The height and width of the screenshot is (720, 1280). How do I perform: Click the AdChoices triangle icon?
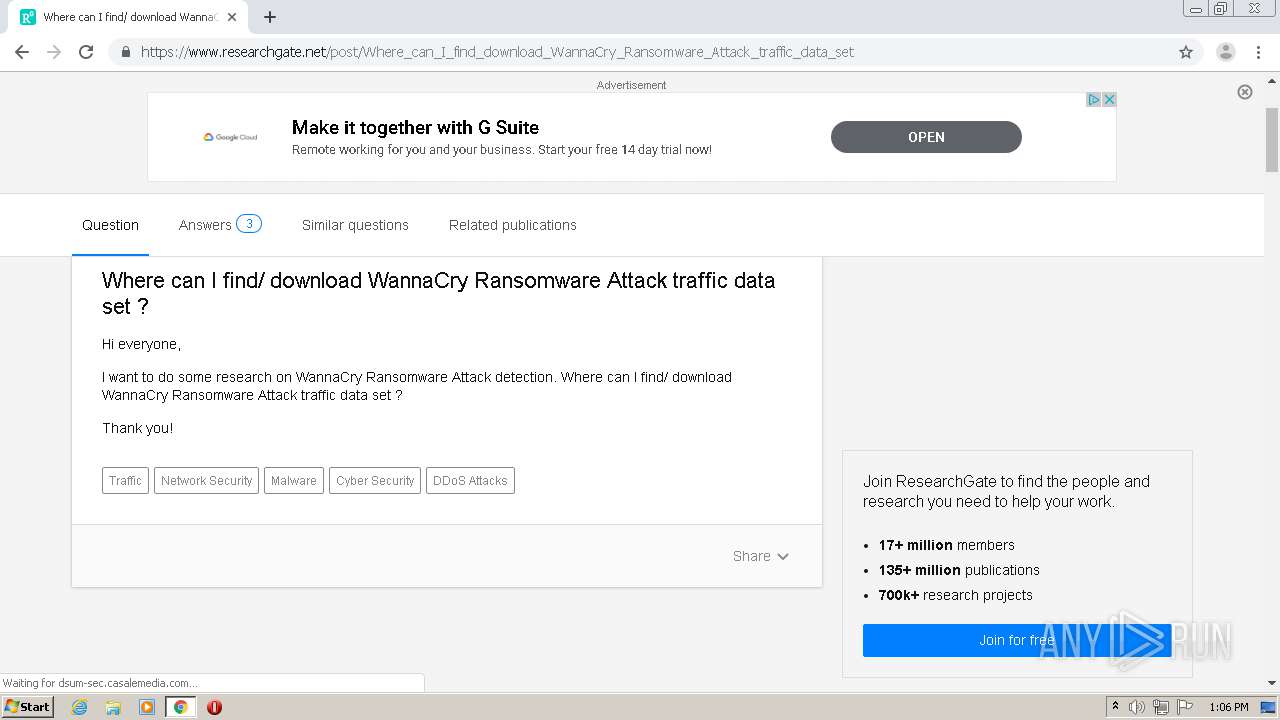point(1094,100)
